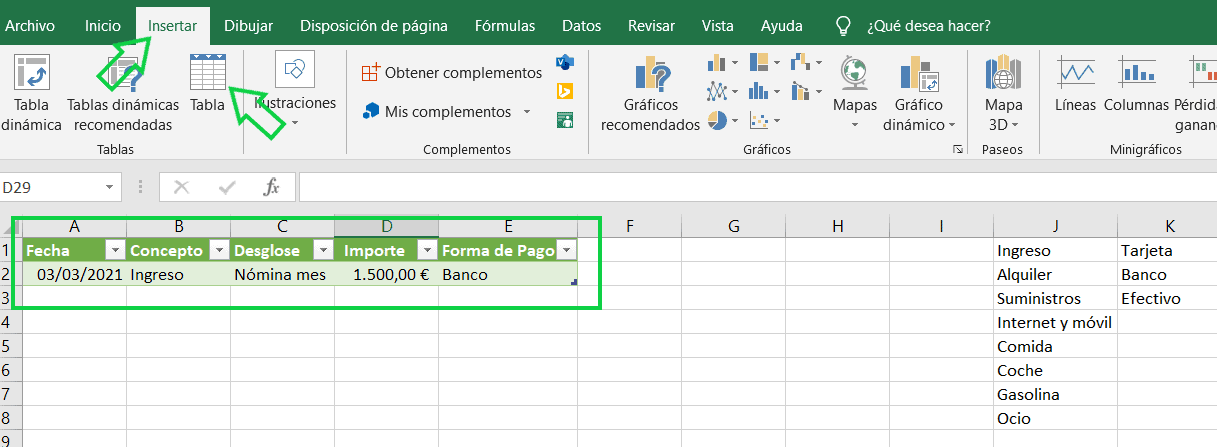
Task: Click the column G header
Action: click(733, 226)
